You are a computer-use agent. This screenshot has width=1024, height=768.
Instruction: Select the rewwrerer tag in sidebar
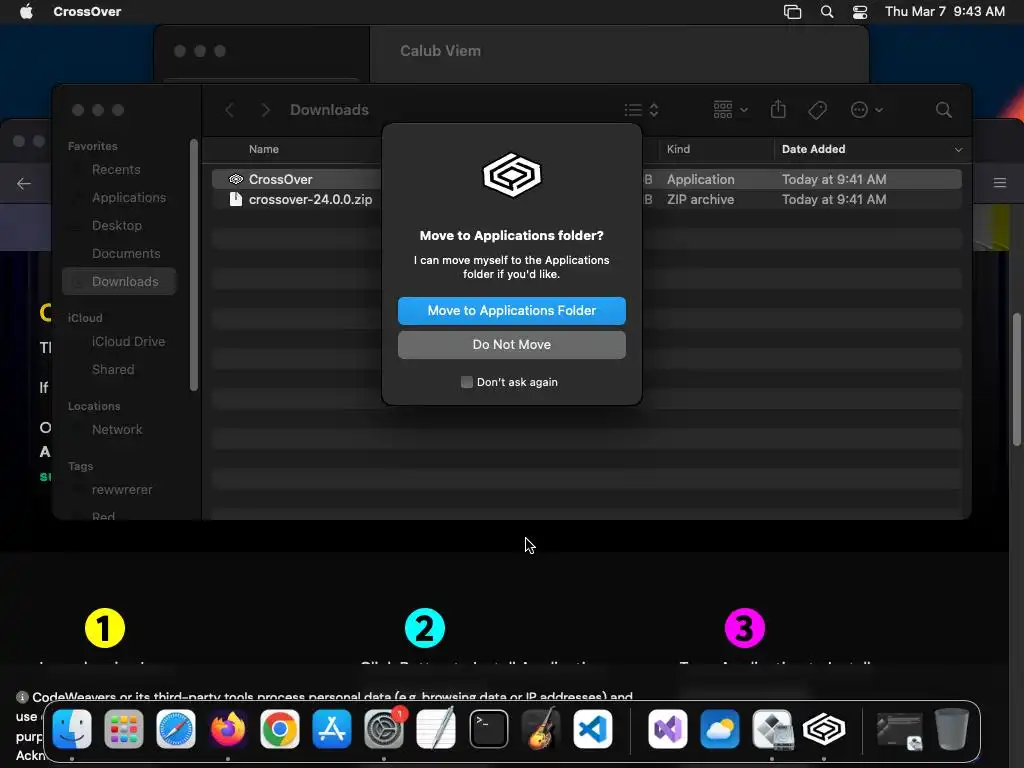click(122, 490)
